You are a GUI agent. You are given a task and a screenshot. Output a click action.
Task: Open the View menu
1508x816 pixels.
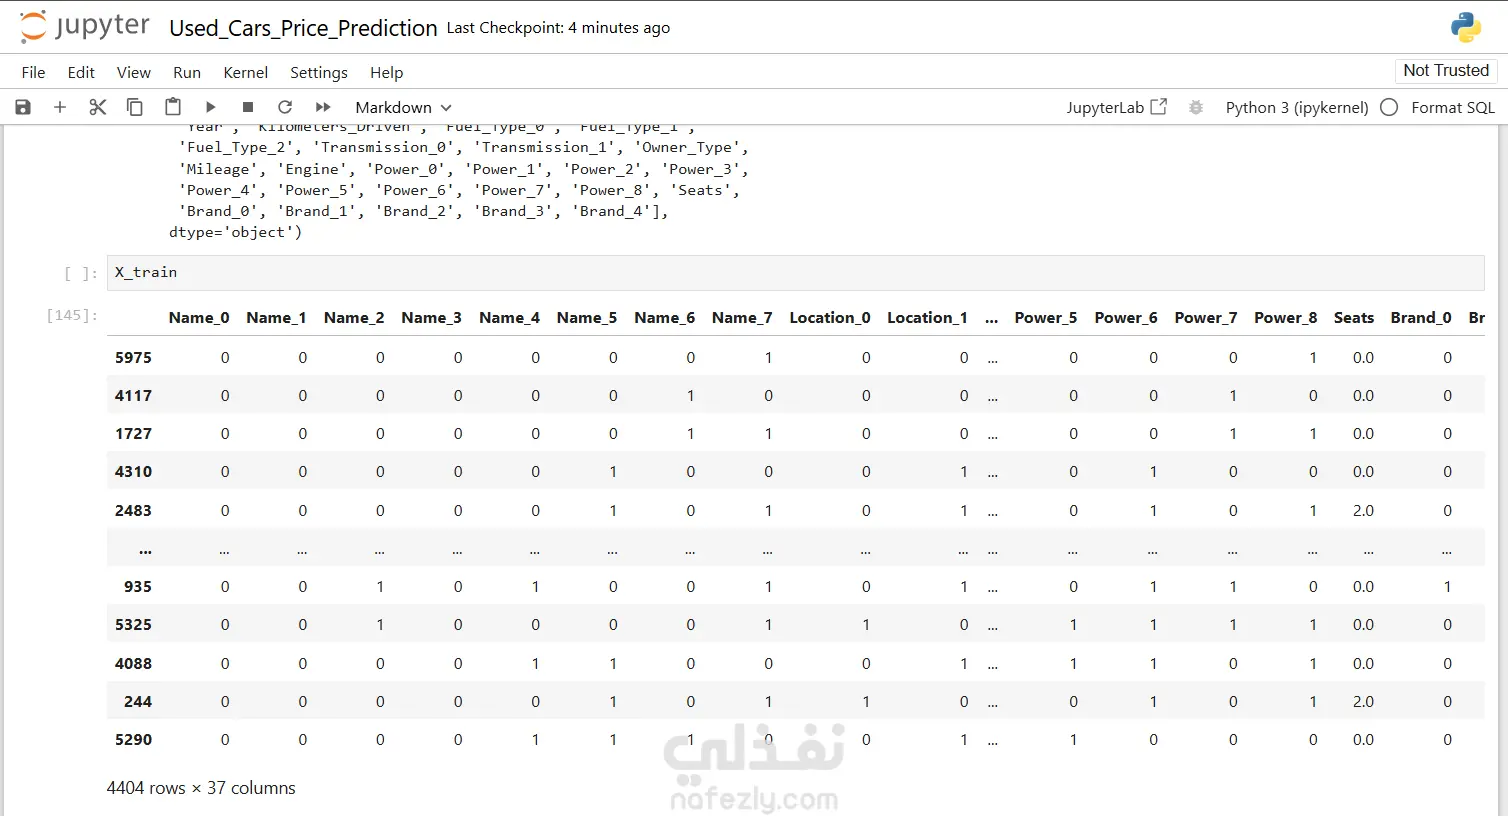(133, 72)
